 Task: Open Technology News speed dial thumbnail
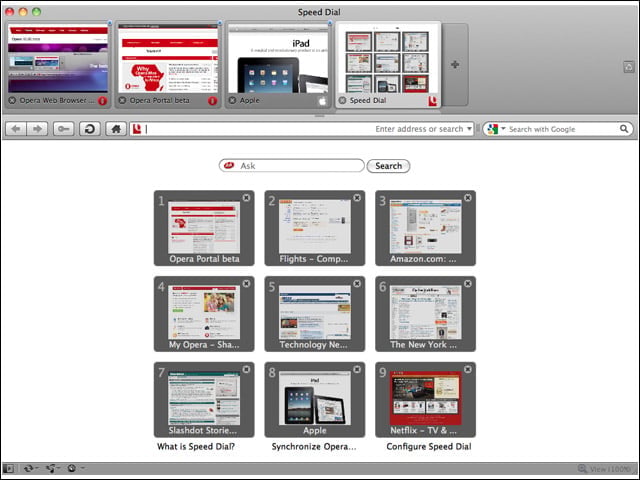[315, 313]
